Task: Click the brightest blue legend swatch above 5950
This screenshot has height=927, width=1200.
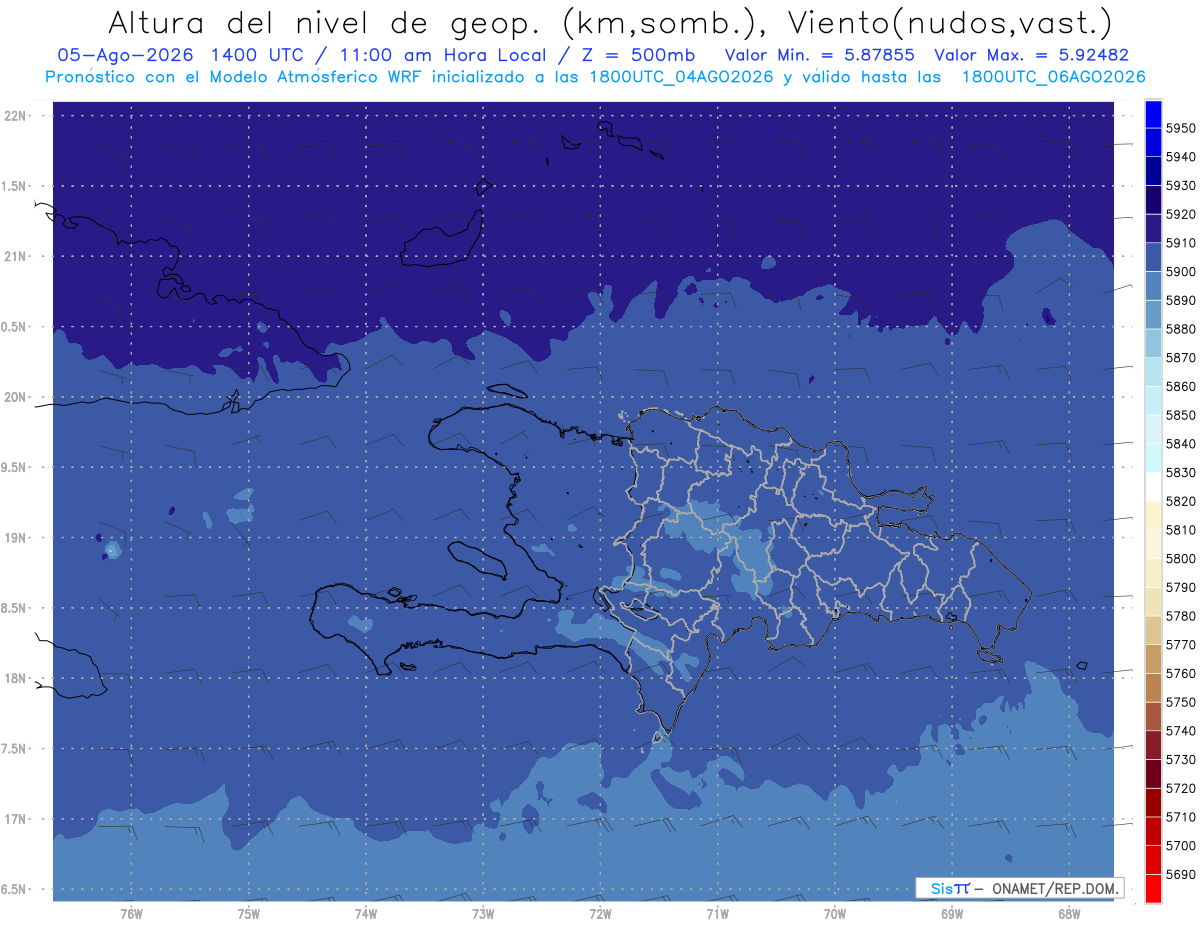Action: coord(1153,114)
